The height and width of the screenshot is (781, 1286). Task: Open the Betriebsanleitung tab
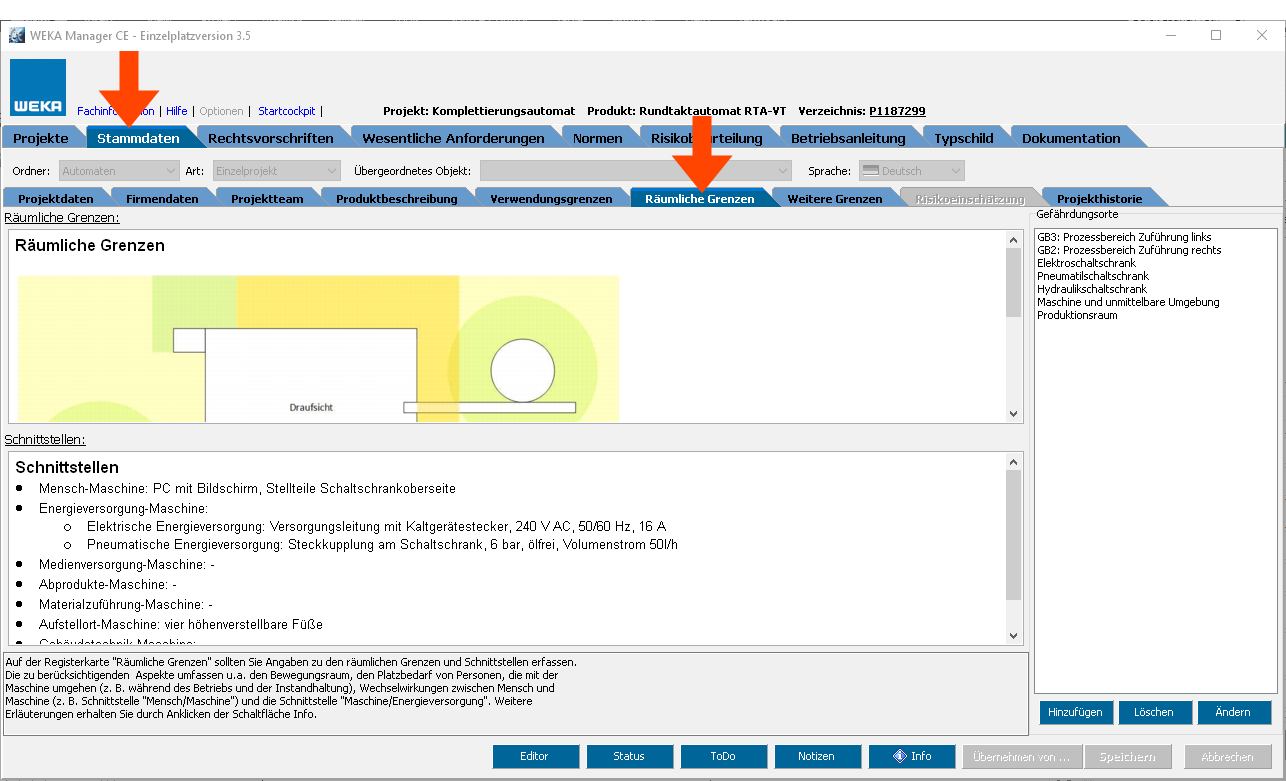pos(848,138)
